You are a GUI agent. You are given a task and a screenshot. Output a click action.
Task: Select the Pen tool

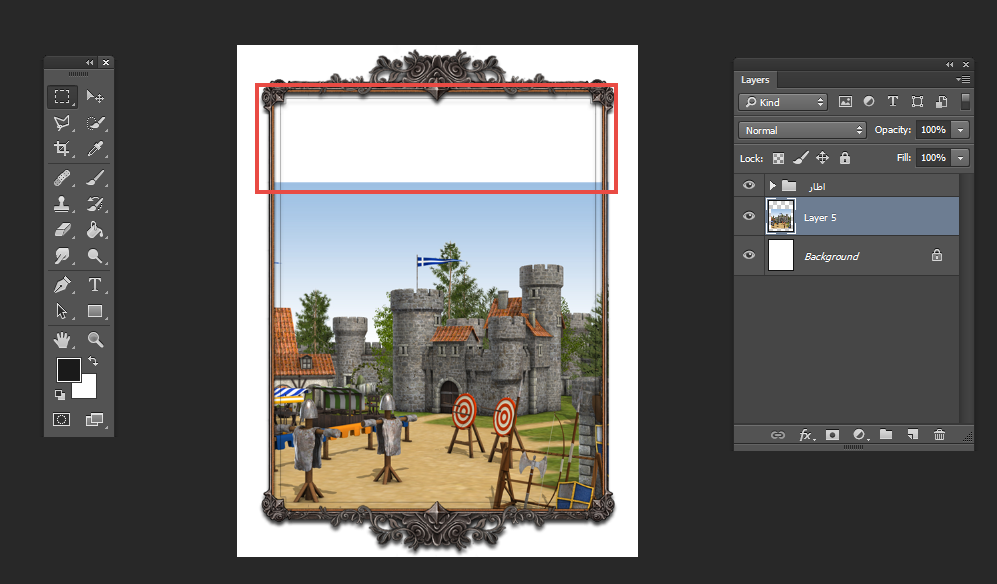62,284
